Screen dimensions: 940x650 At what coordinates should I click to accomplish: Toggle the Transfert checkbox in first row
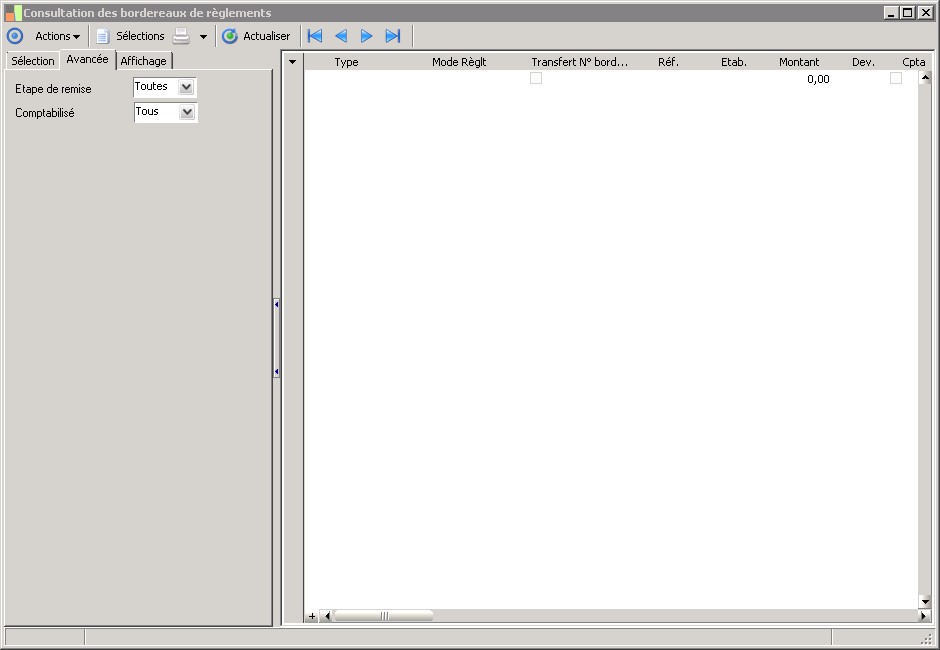536,78
